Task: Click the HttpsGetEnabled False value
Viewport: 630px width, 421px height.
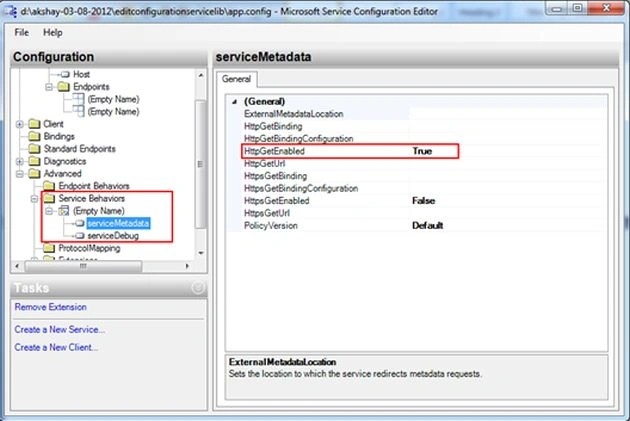Action: [423, 200]
